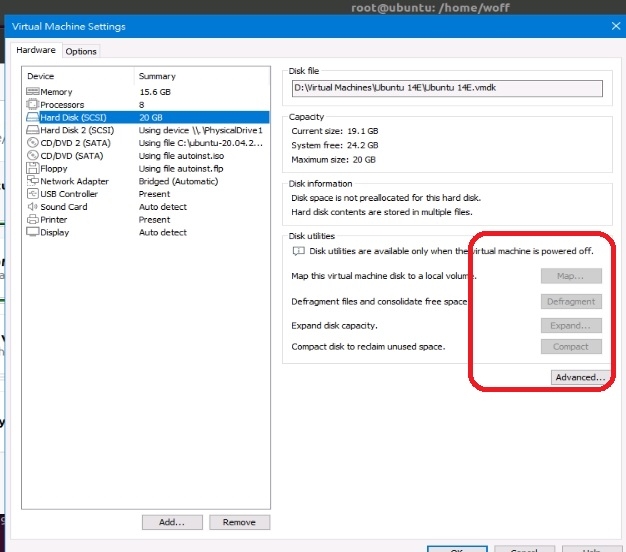The height and width of the screenshot is (552, 626).
Task: Click the Hard Disk 2 (SCSI) icon
Action: pos(32,130)
